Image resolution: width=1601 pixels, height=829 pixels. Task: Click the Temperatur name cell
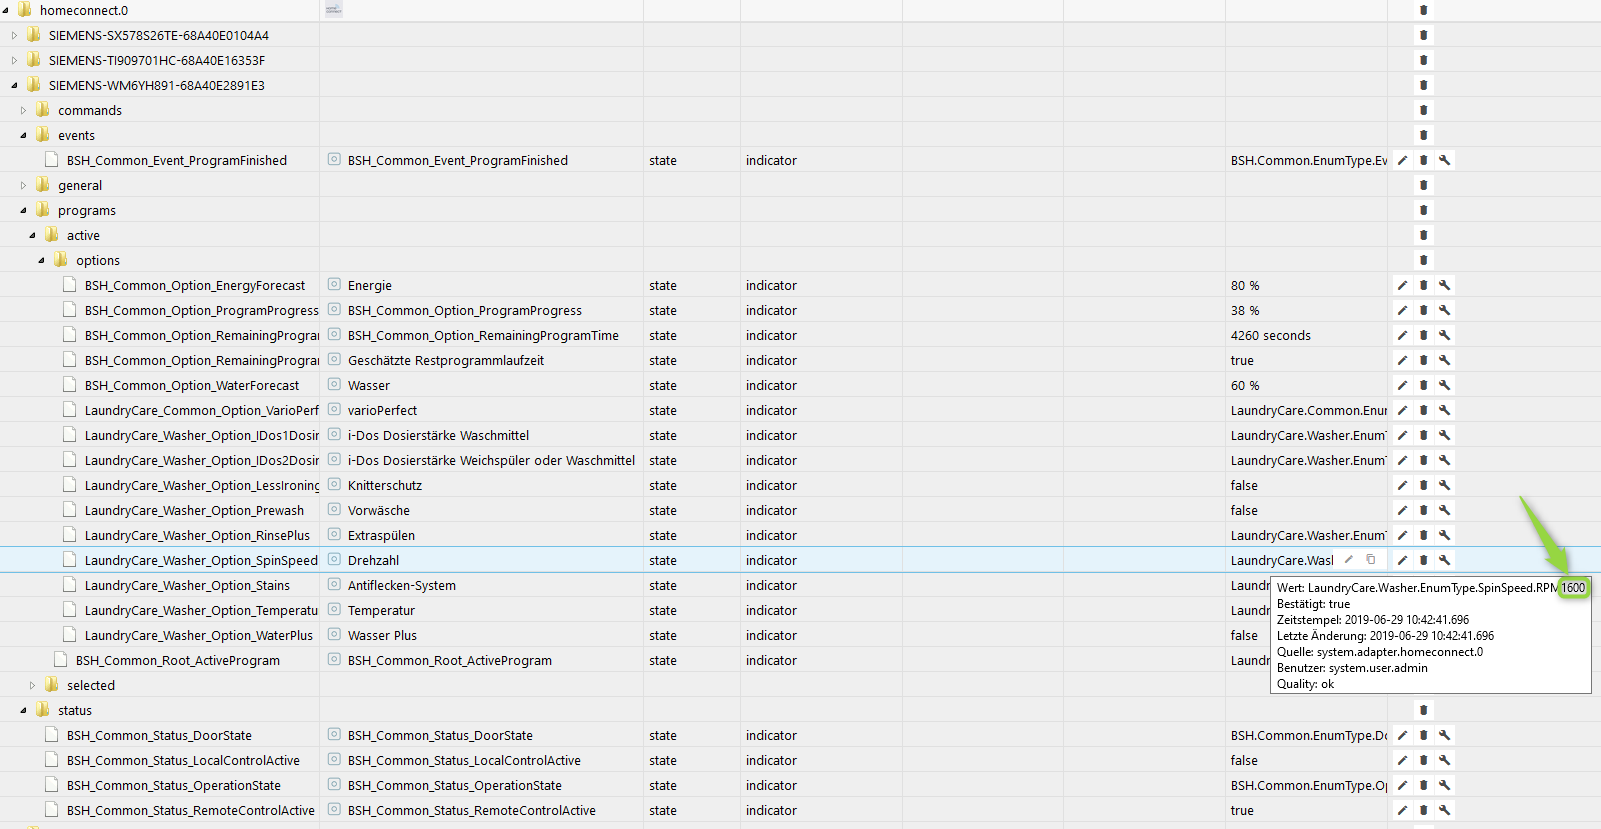(x=381, y=610)
